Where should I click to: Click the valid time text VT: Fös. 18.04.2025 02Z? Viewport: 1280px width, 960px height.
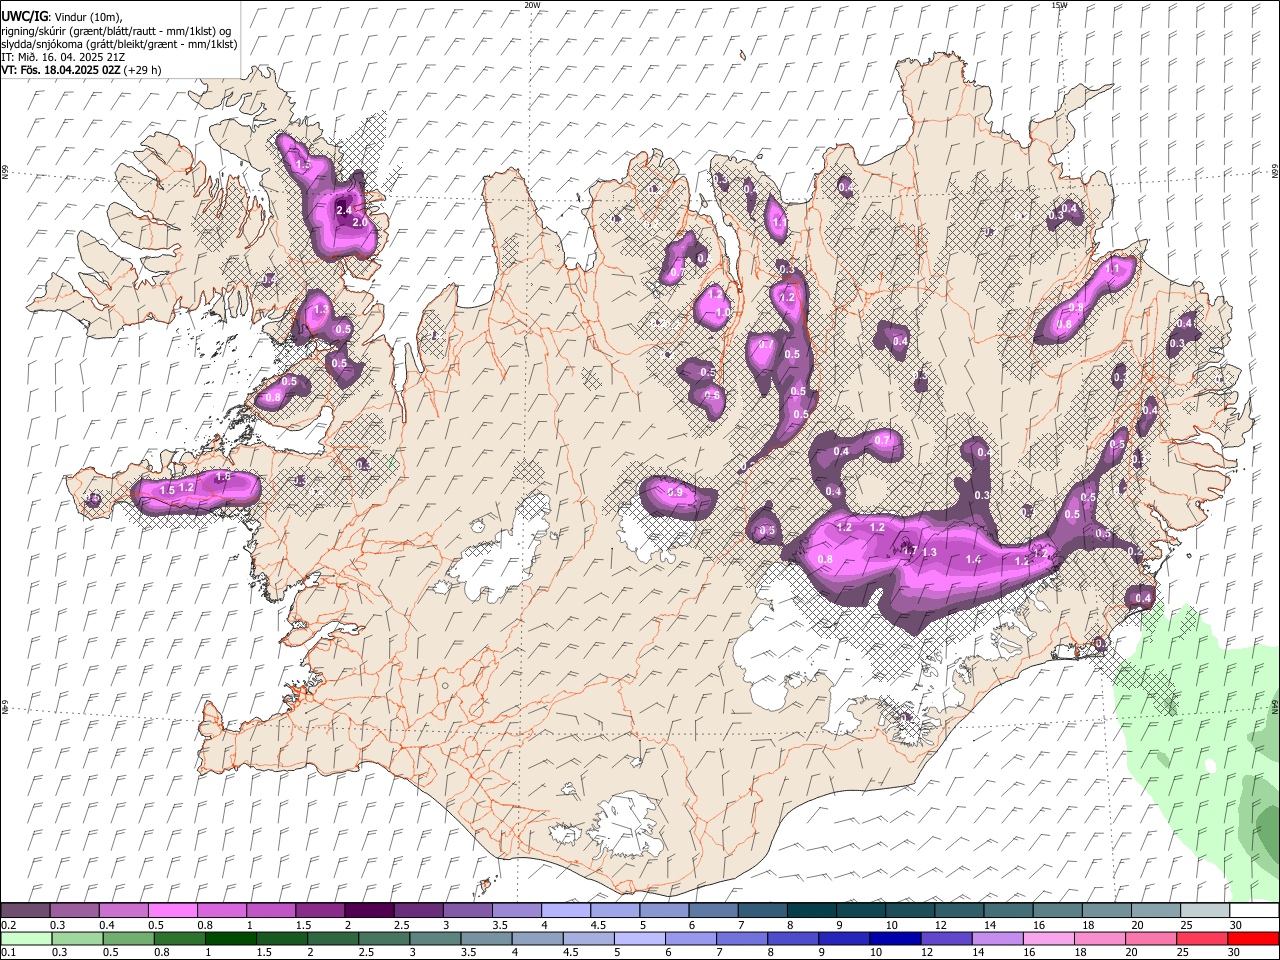pyautogui.click(x=62, y=70)
